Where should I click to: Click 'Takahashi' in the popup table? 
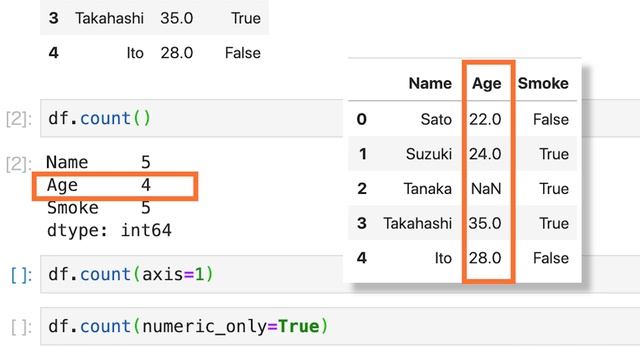click(417, 223)
